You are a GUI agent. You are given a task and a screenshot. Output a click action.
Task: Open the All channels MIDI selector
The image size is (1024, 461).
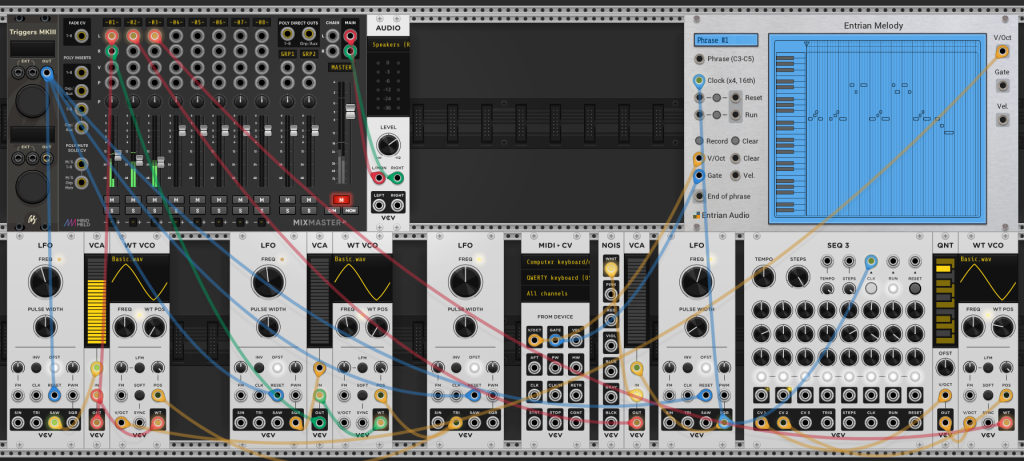point(555,294)
